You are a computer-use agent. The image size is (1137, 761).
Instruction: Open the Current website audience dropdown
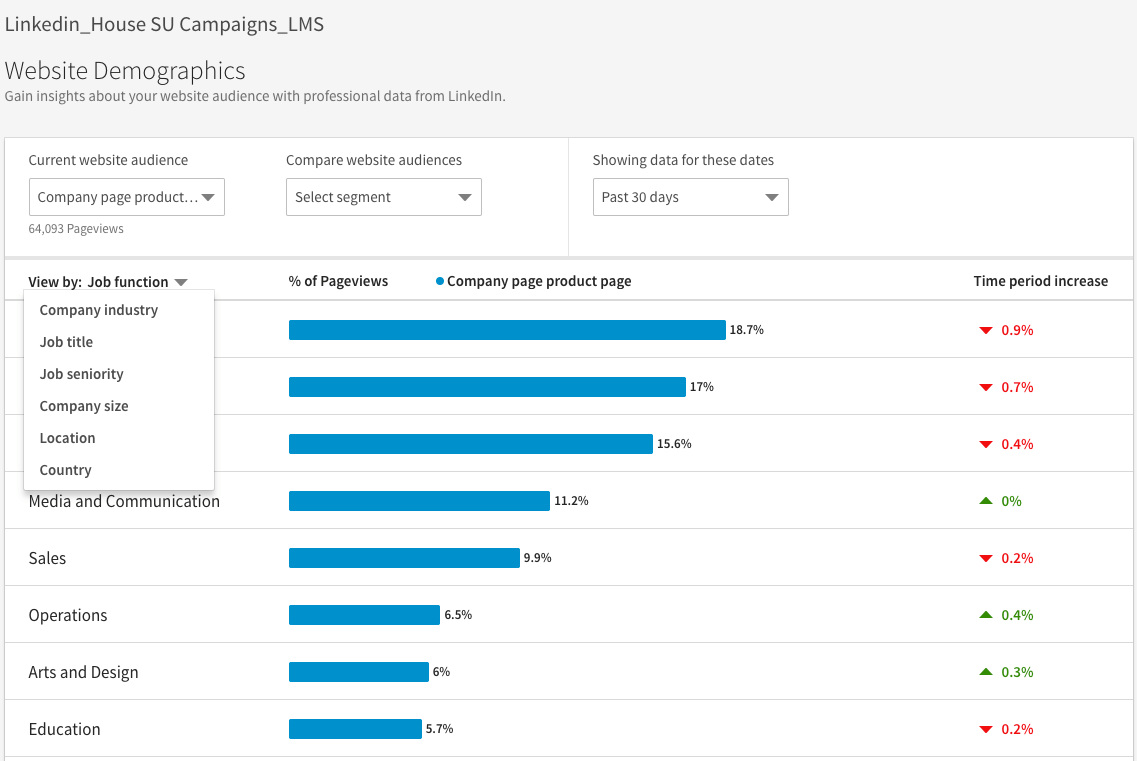tap(127, 197)
